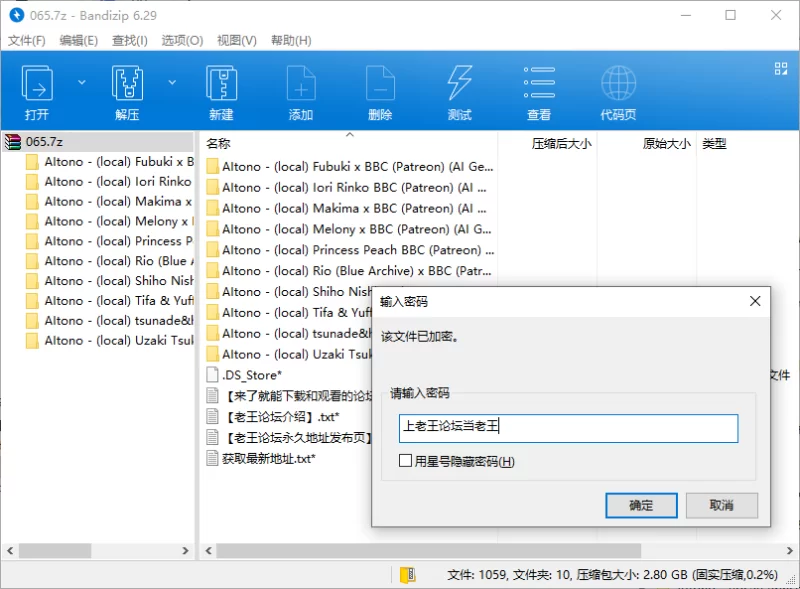Select tsunade folder in left tree
This screenshot has height=589, width=800.
click(x=110, y=321)
